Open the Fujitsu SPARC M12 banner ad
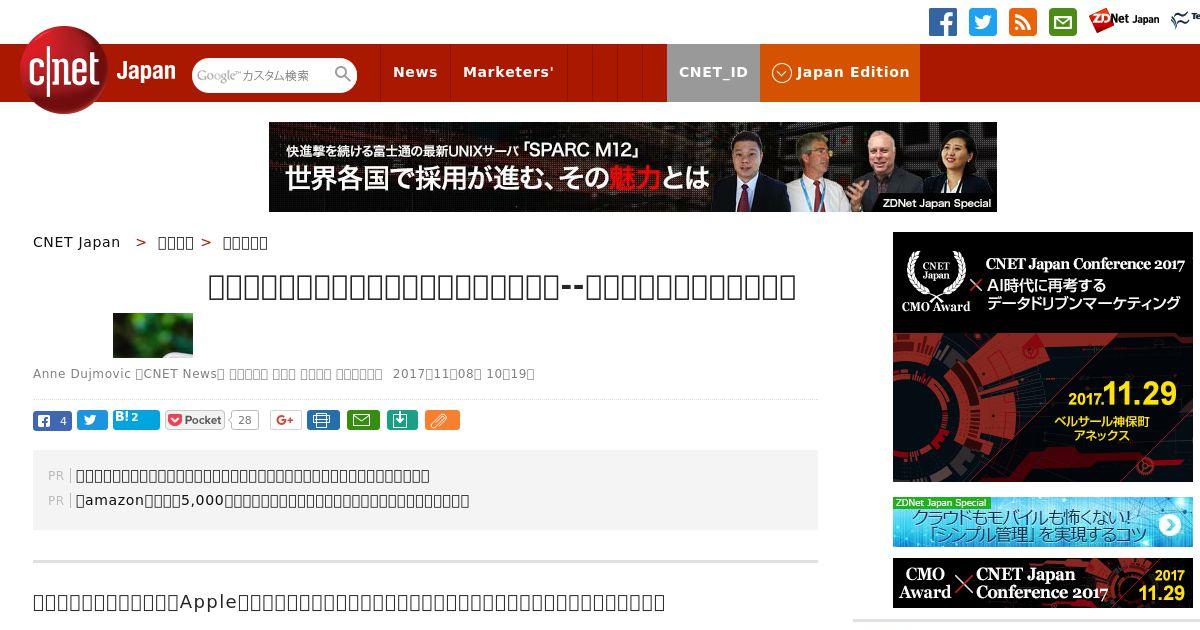Viewport: 1200px width, 630px height. pos(632,167)
